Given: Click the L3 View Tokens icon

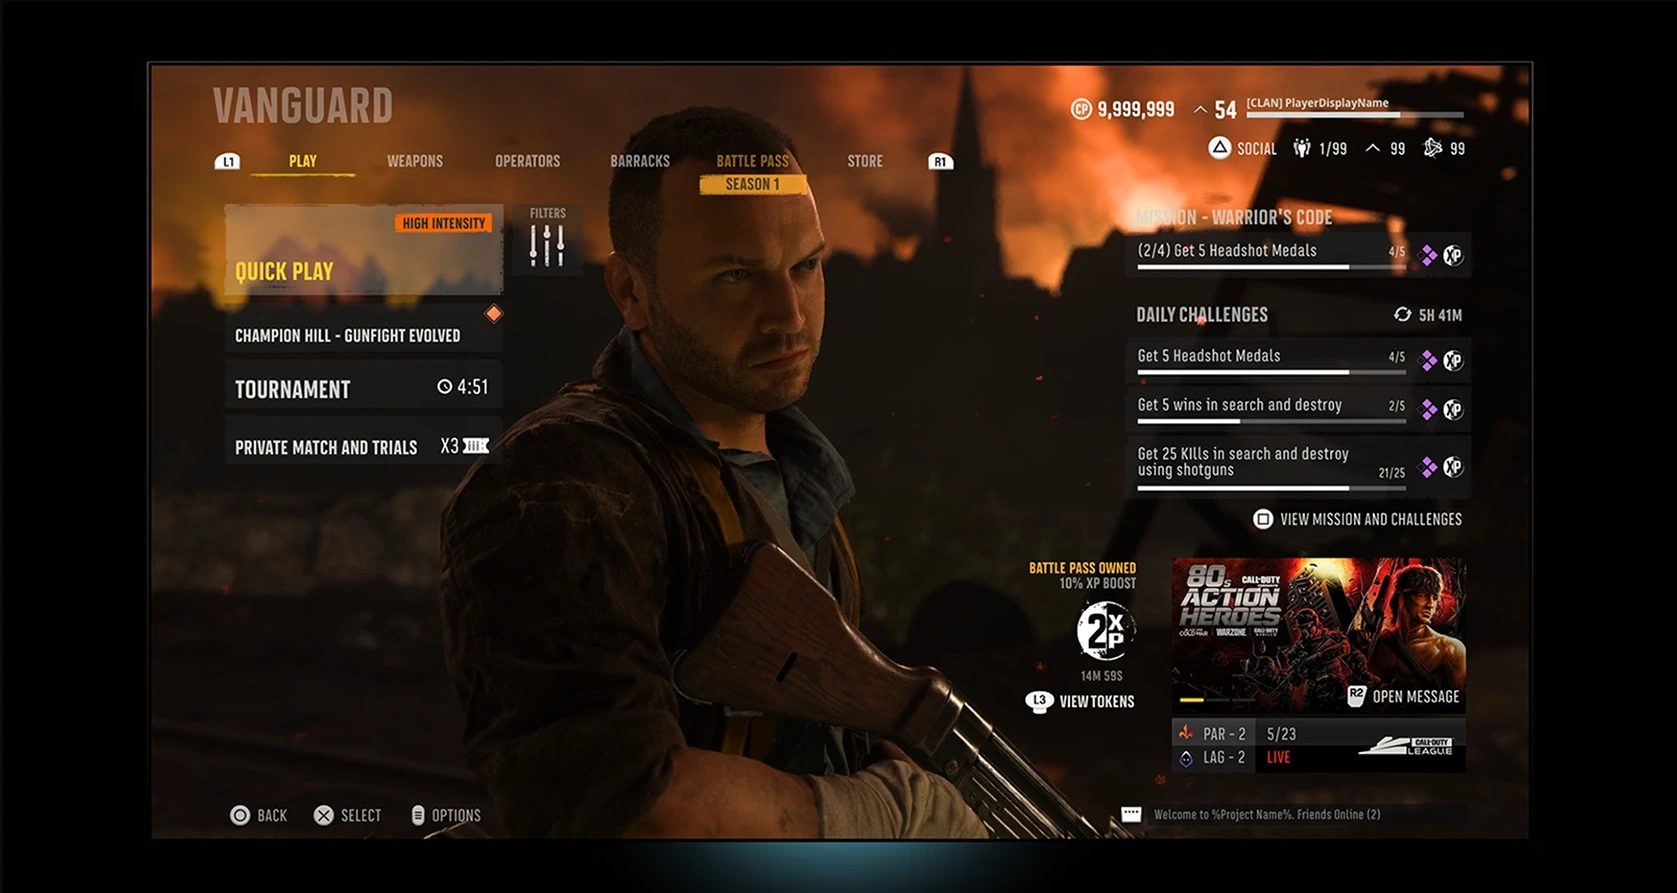Looking at the screenshot, I should click(1039, 701).
